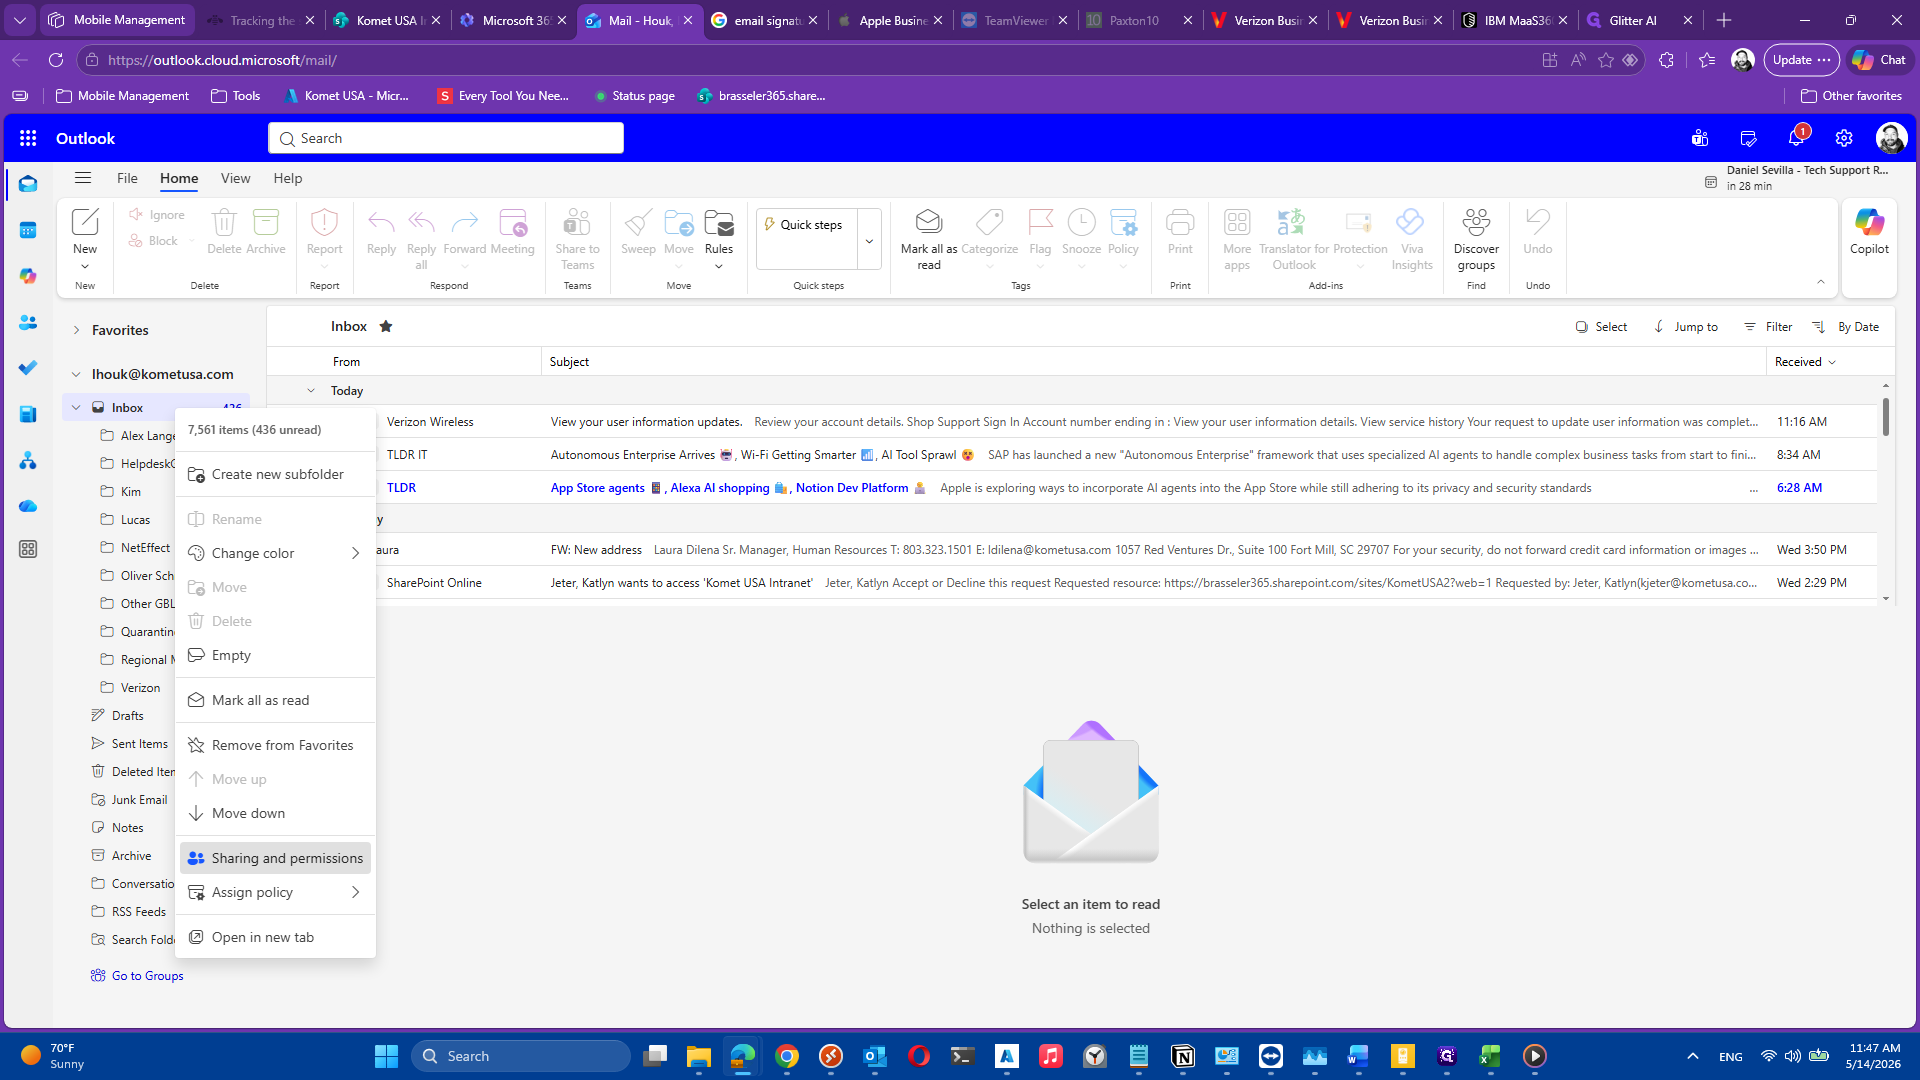Open the Outlook app launcher grid
Image resolution: width=1920 pixels, height=1080 pixels.
point(28,138)
